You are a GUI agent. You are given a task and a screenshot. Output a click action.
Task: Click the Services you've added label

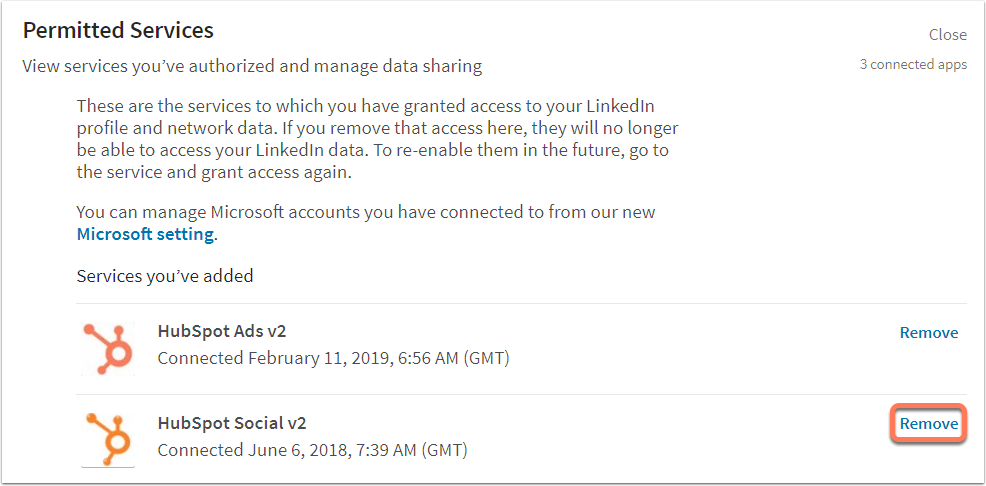165,275
